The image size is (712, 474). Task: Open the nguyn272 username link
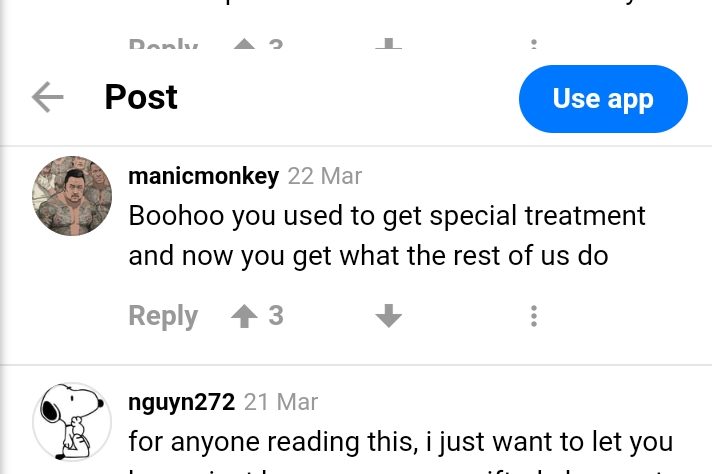182,402
